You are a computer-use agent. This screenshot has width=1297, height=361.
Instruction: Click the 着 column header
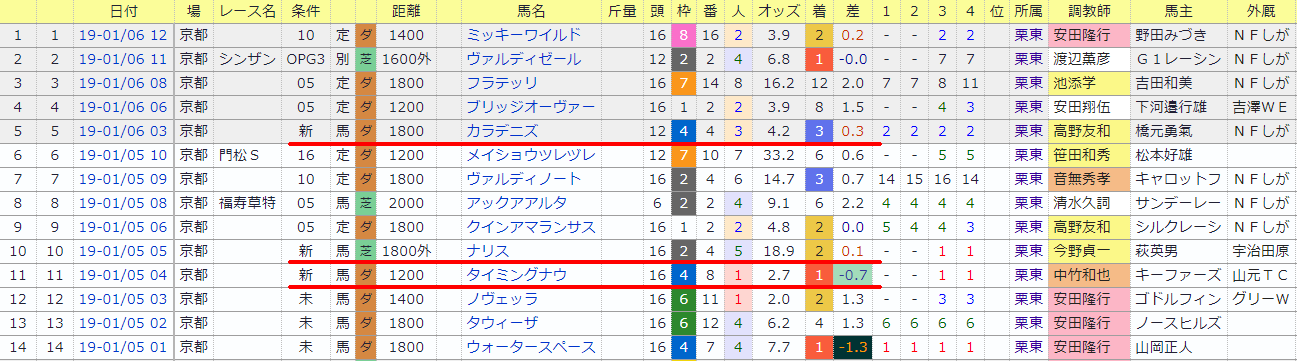point(819,12)
